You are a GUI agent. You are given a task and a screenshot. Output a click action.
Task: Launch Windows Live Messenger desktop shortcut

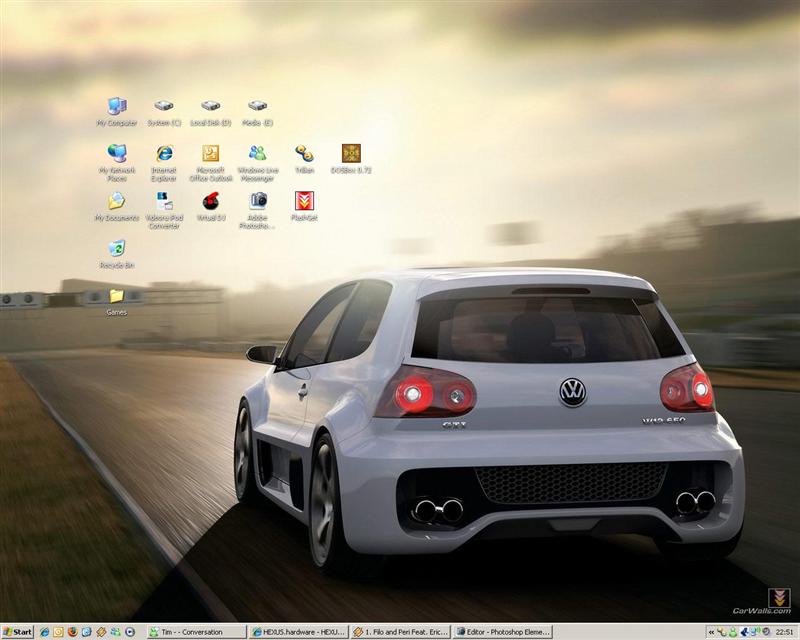(x=258, y=162)
